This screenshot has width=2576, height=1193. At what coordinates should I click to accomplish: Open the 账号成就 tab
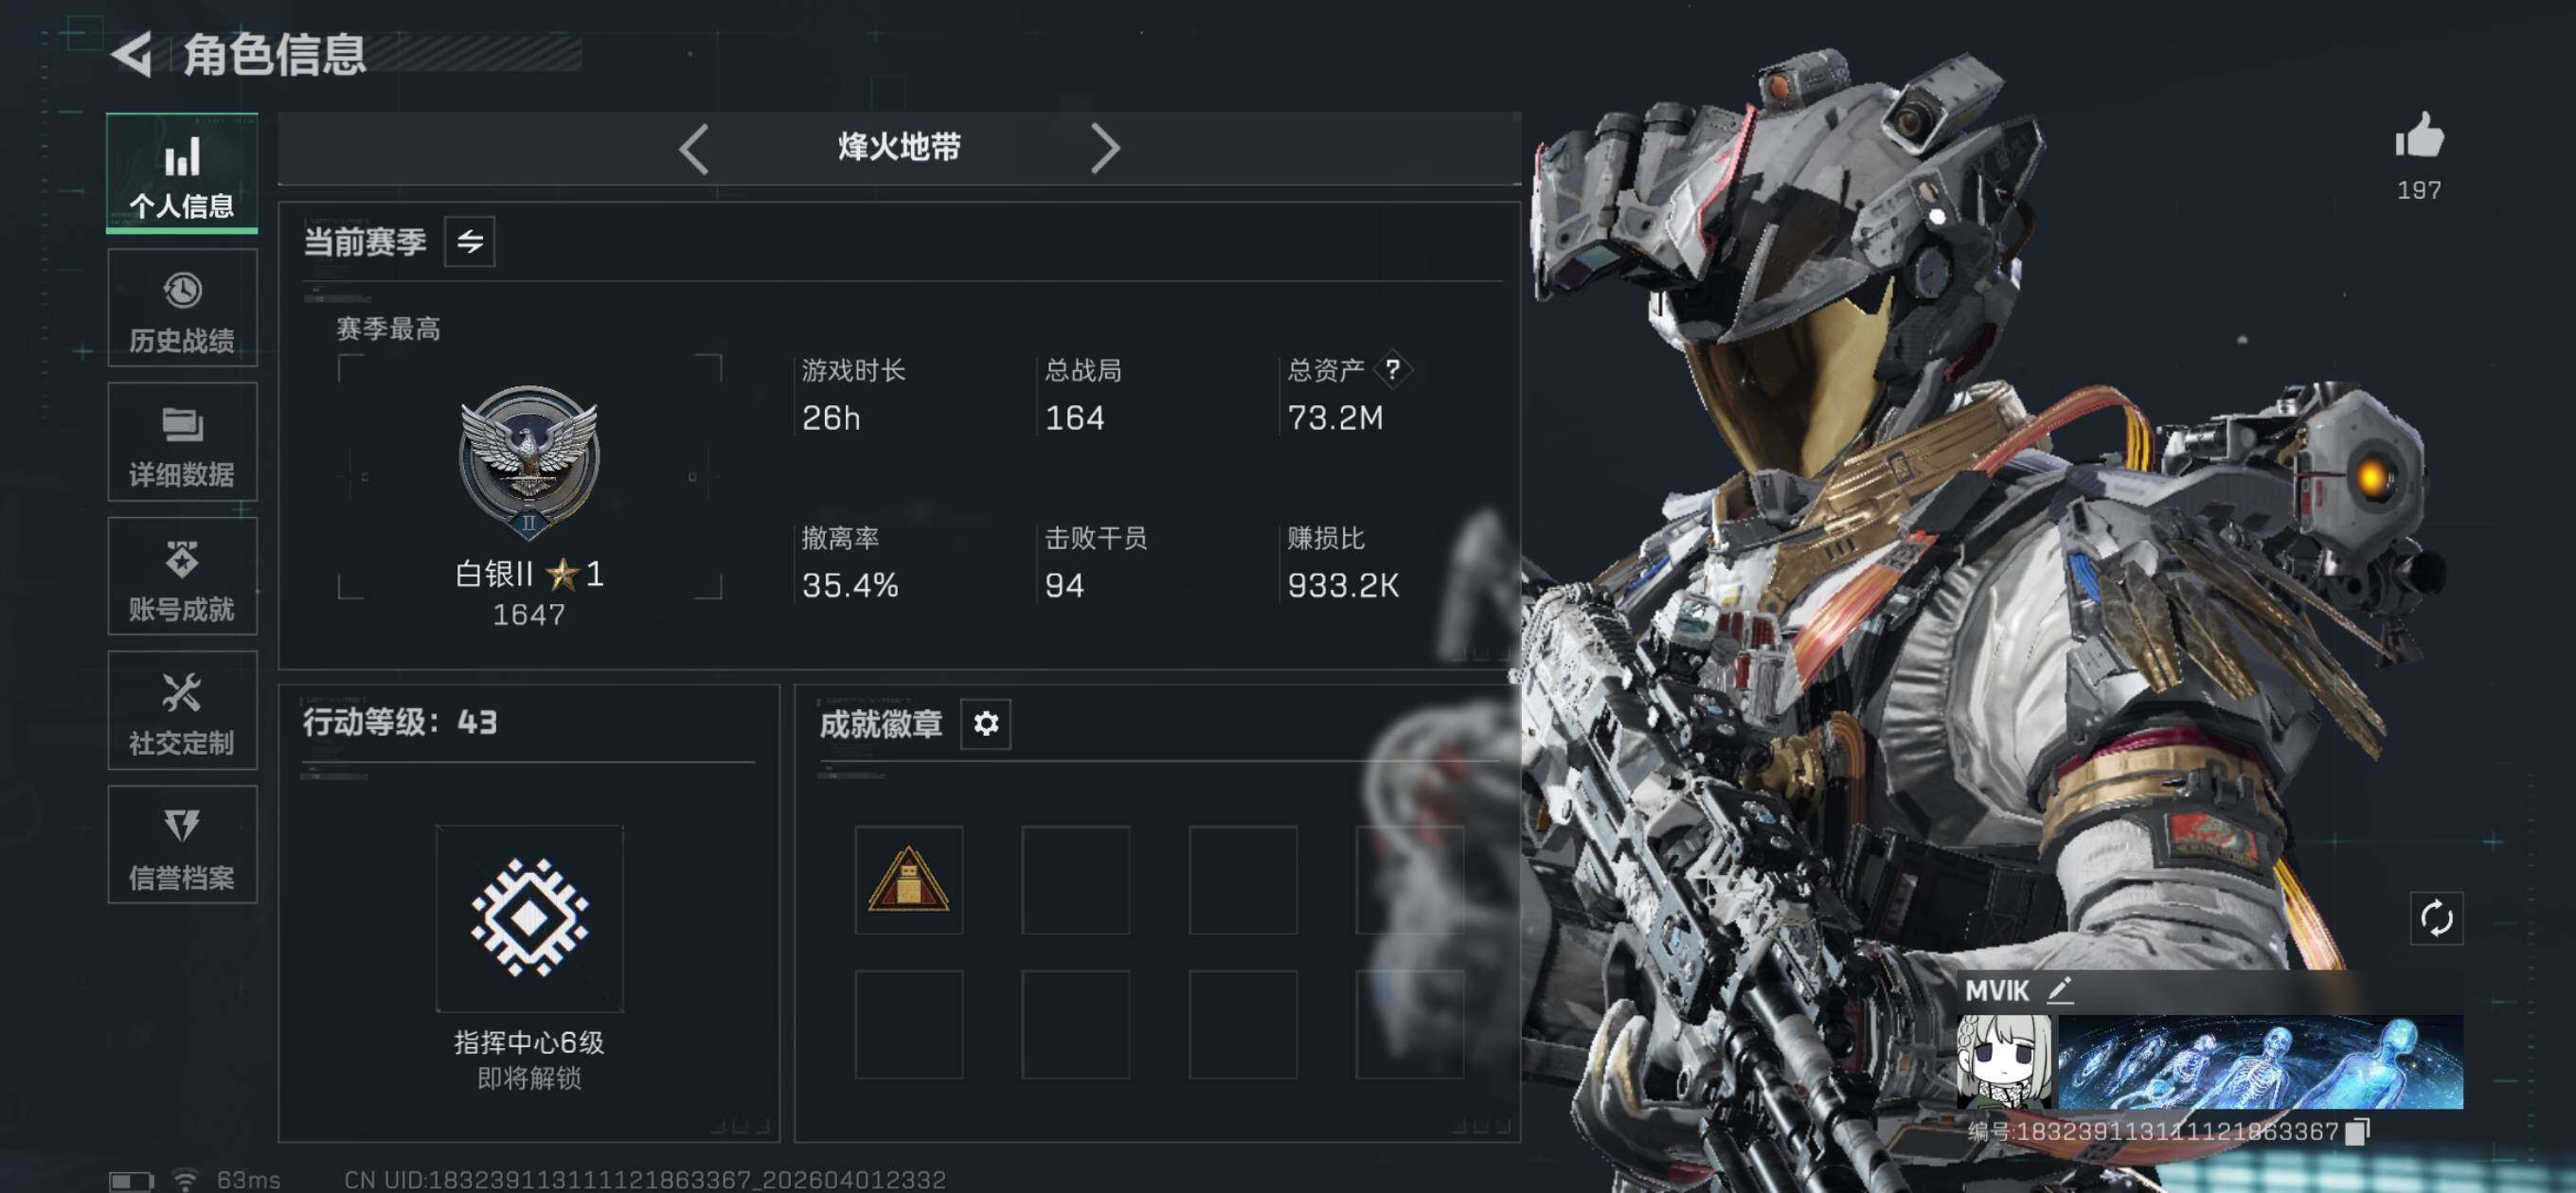point(182,576)
